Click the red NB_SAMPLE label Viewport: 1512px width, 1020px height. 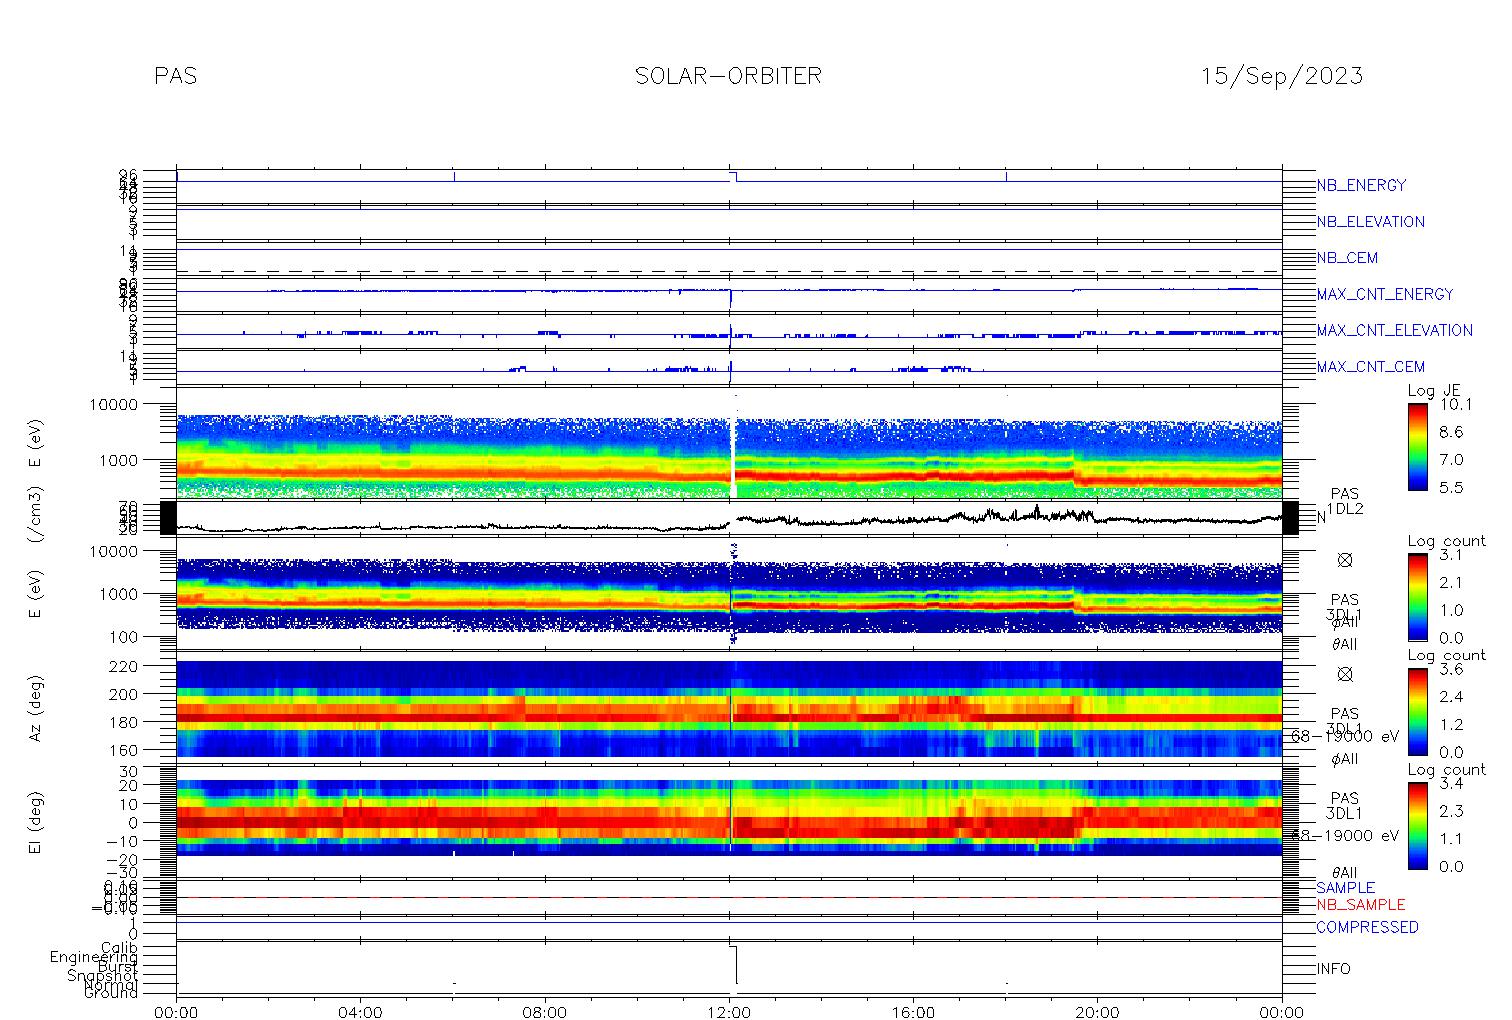[x=1360, y=905]
